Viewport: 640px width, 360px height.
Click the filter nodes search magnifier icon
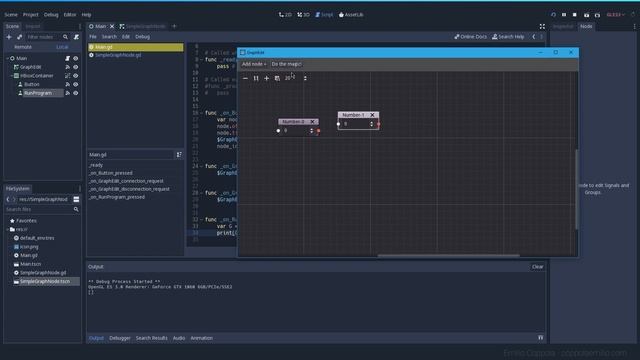(65, 37)
